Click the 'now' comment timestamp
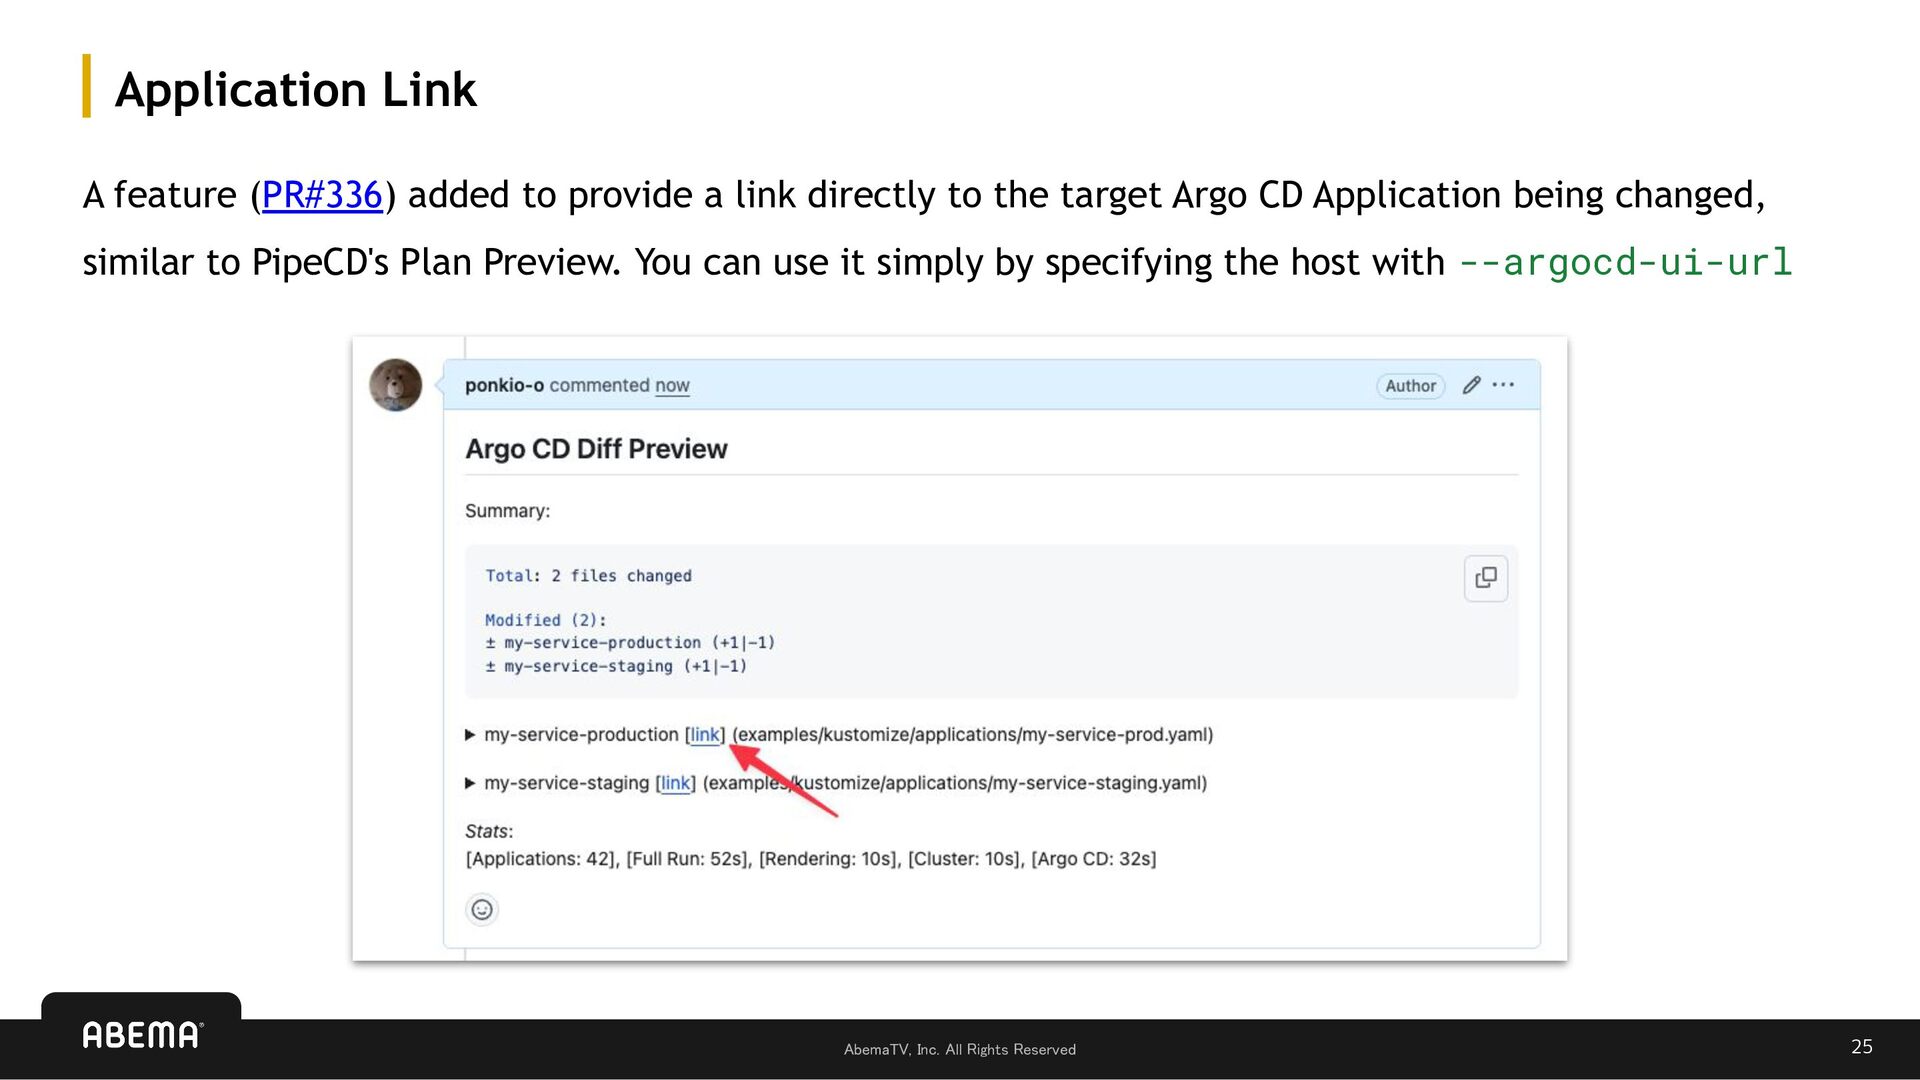1920x1080 pixels. 672,385
